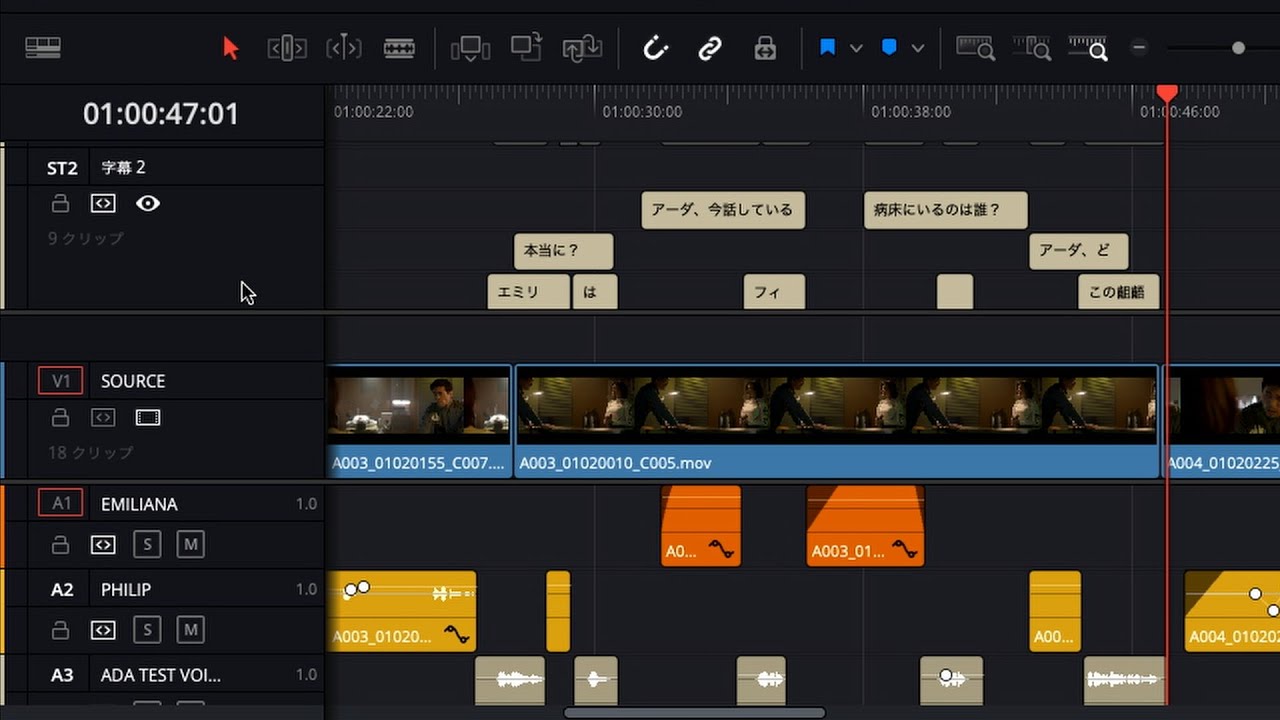
Task: Click the Full Extent Zoom icon
Action: [975, 48]
